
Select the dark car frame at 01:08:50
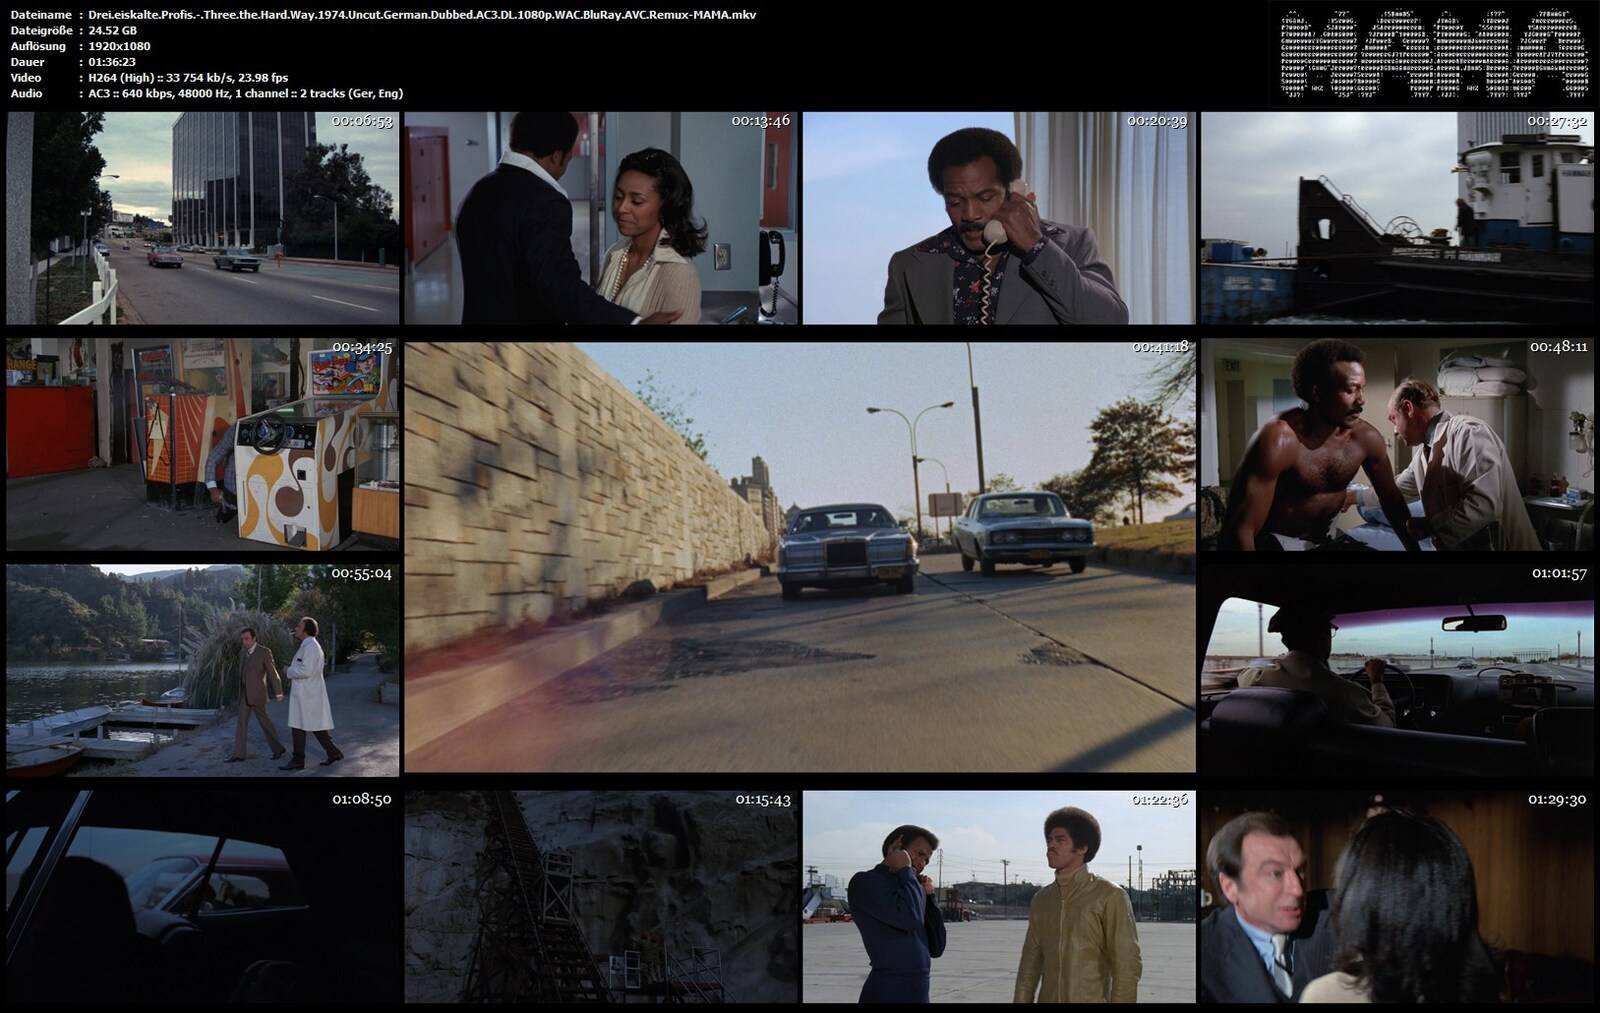pyautogui.click(x=203, y=897)
